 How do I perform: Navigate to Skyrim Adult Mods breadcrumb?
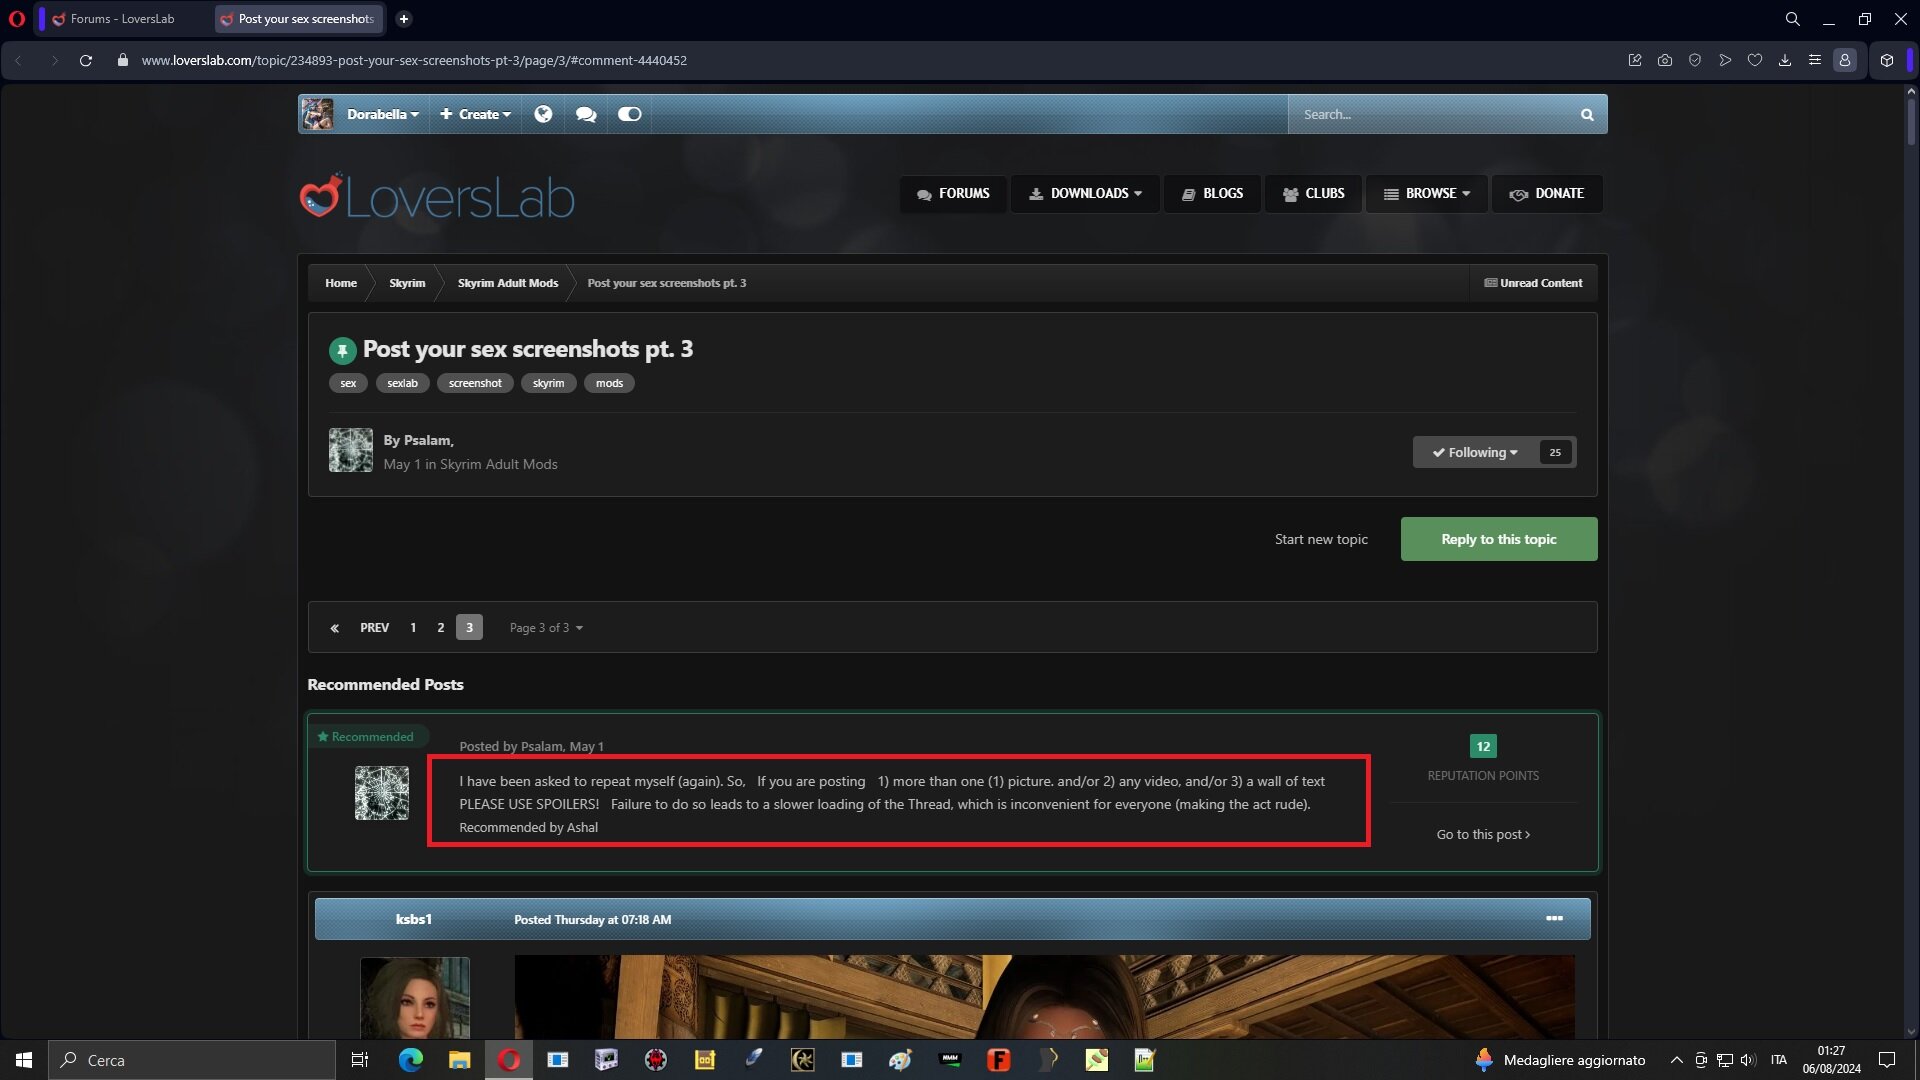[508, 283]
